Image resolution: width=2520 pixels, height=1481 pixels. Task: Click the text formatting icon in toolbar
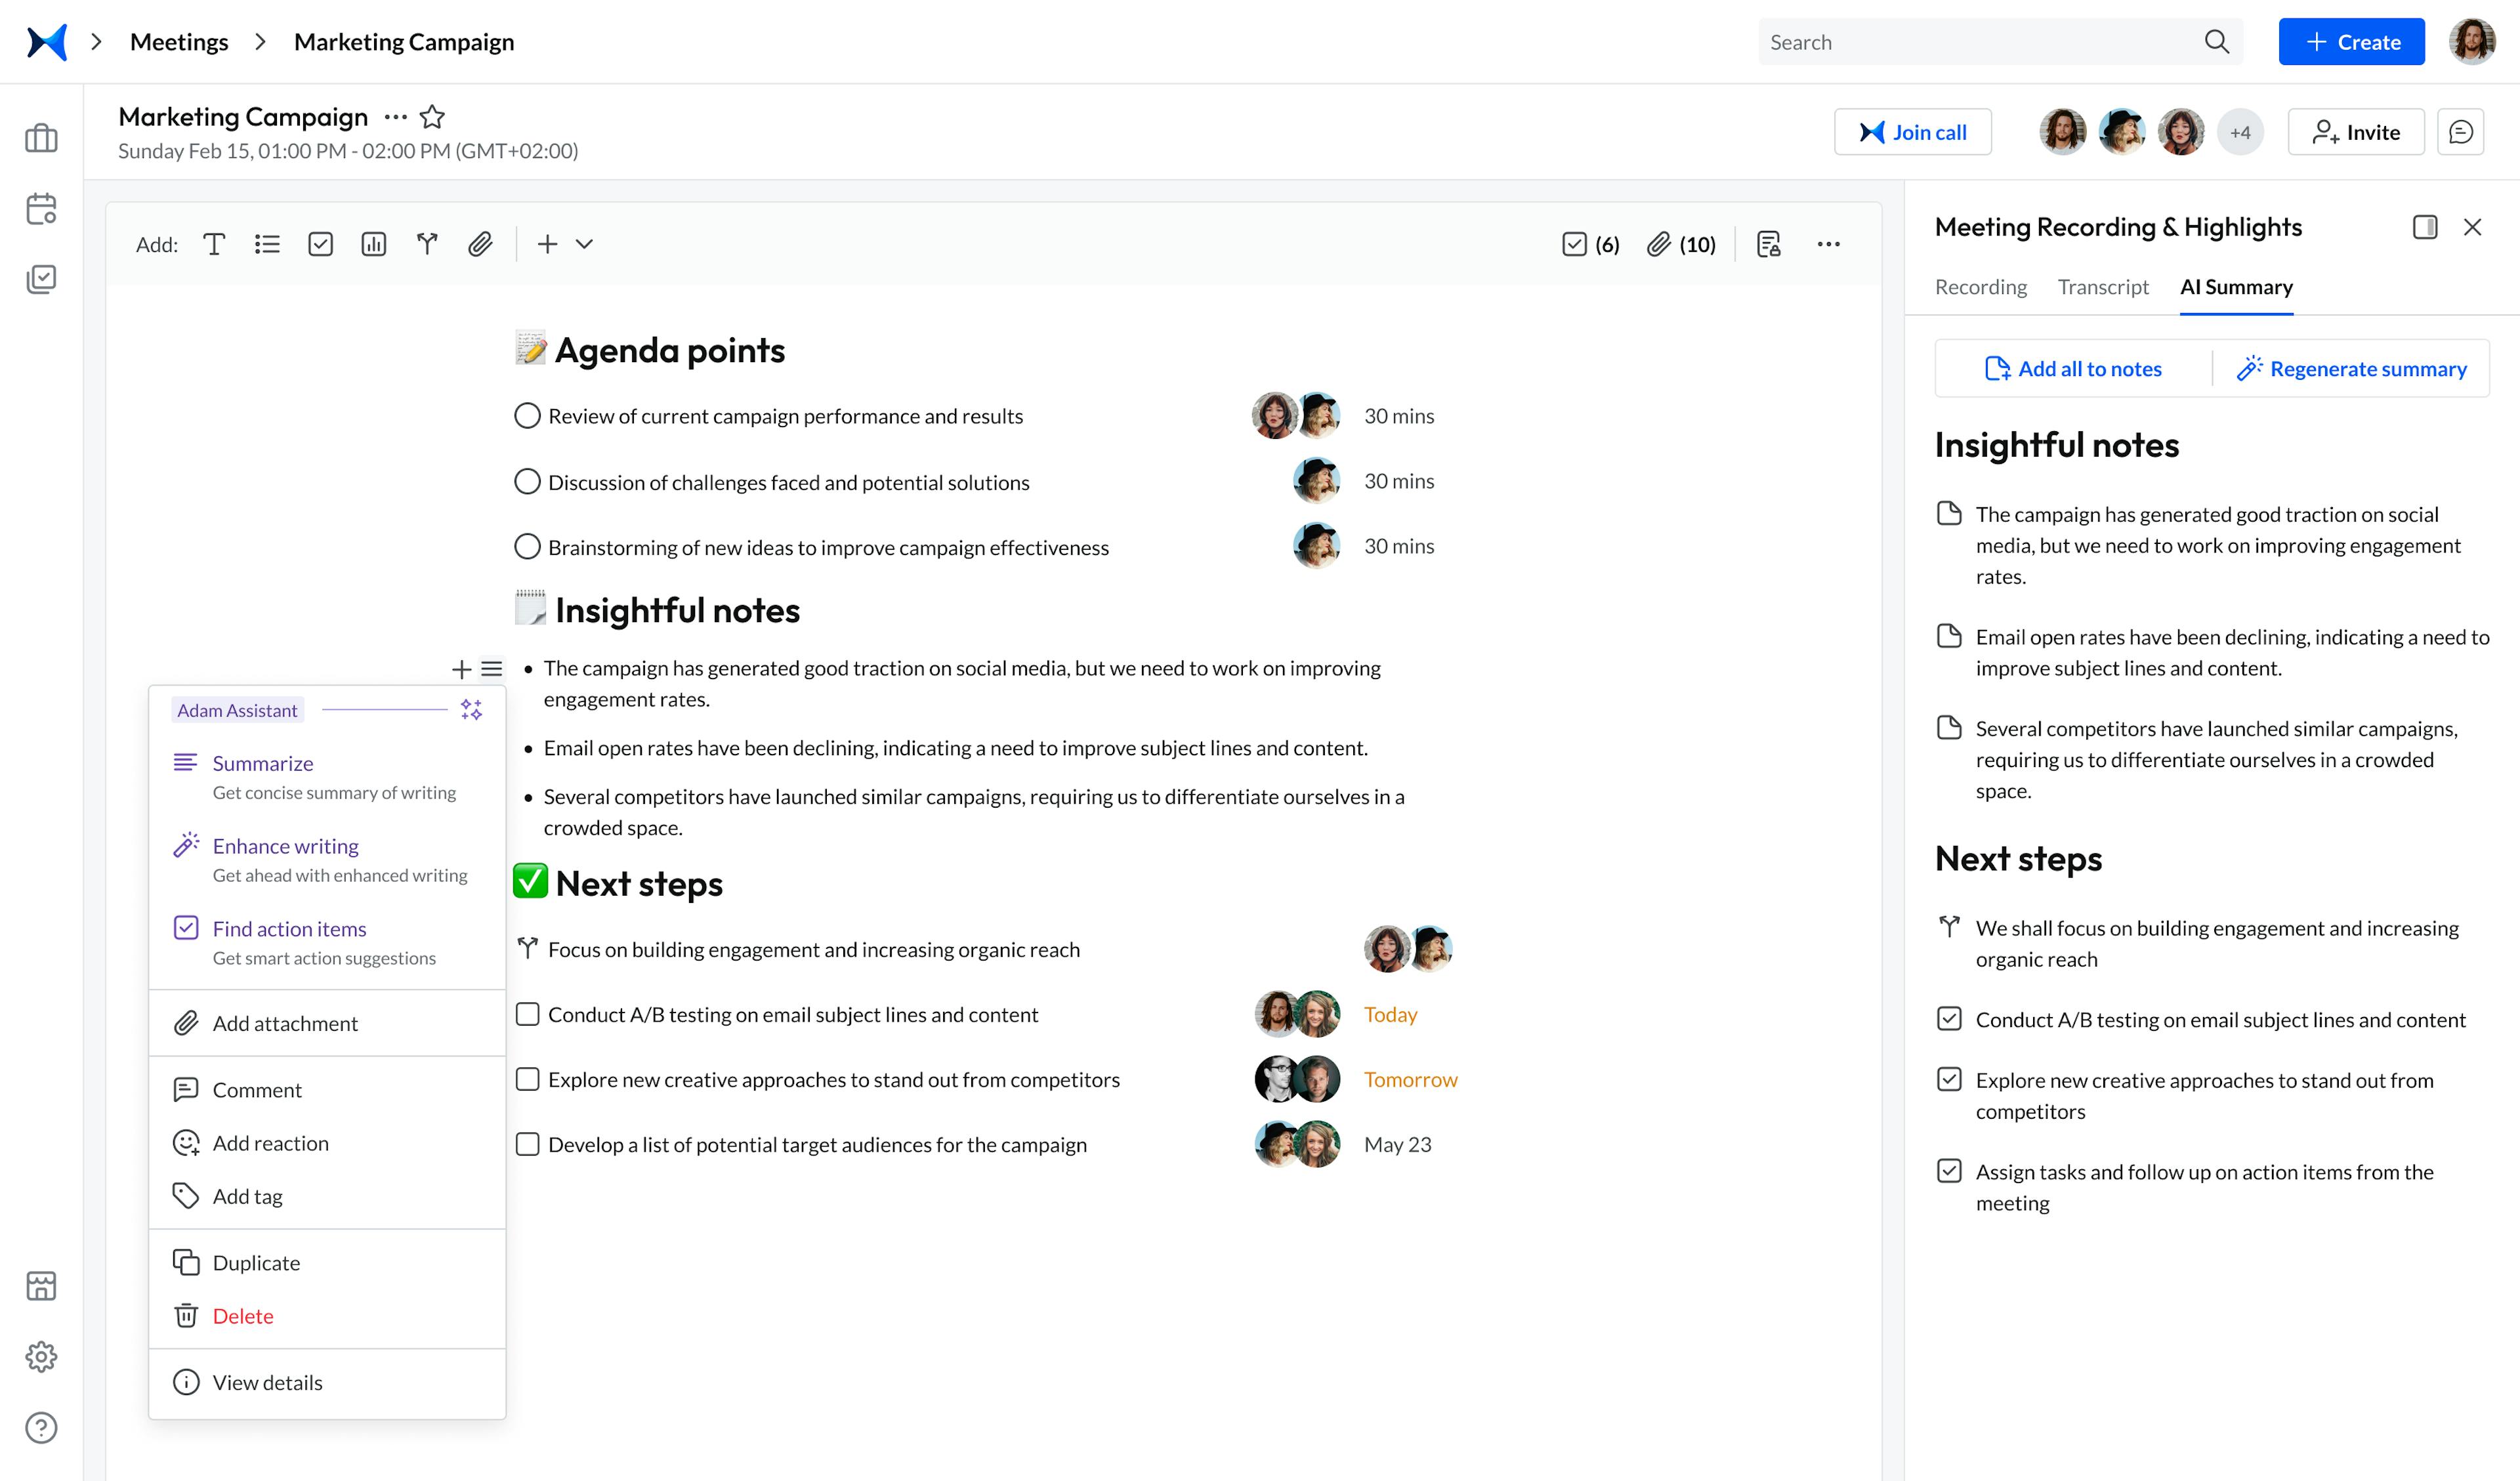coord(215,243)
